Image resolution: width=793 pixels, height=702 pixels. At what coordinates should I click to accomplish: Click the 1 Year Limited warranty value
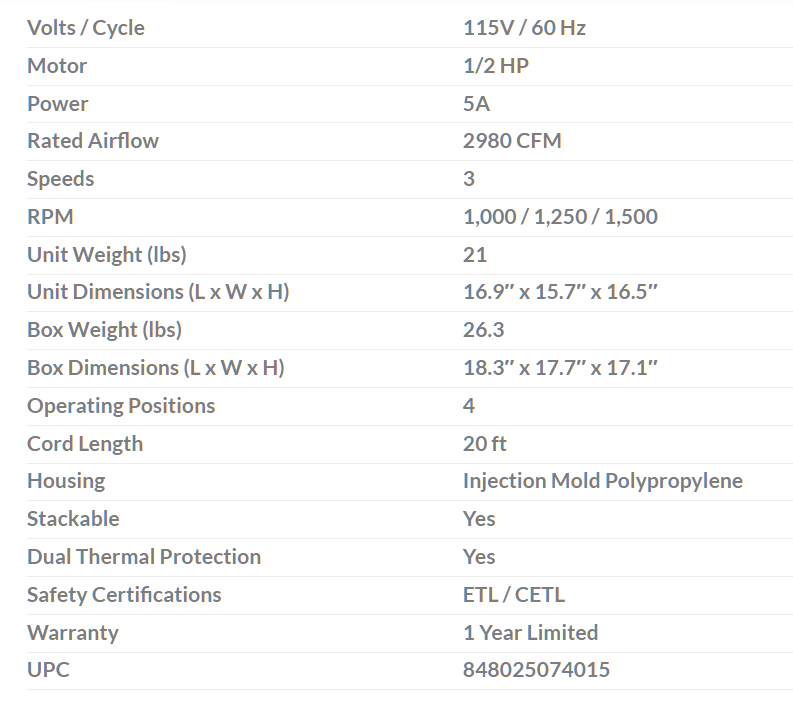(530, 633)
